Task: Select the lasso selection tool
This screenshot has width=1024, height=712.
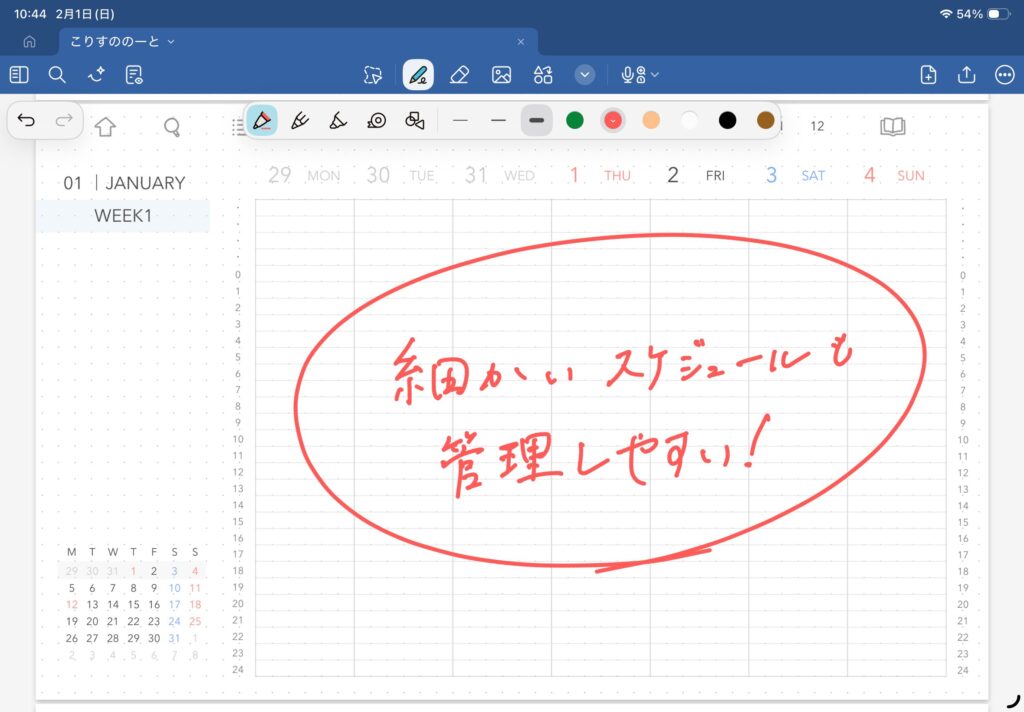Action: pos(374,75)
